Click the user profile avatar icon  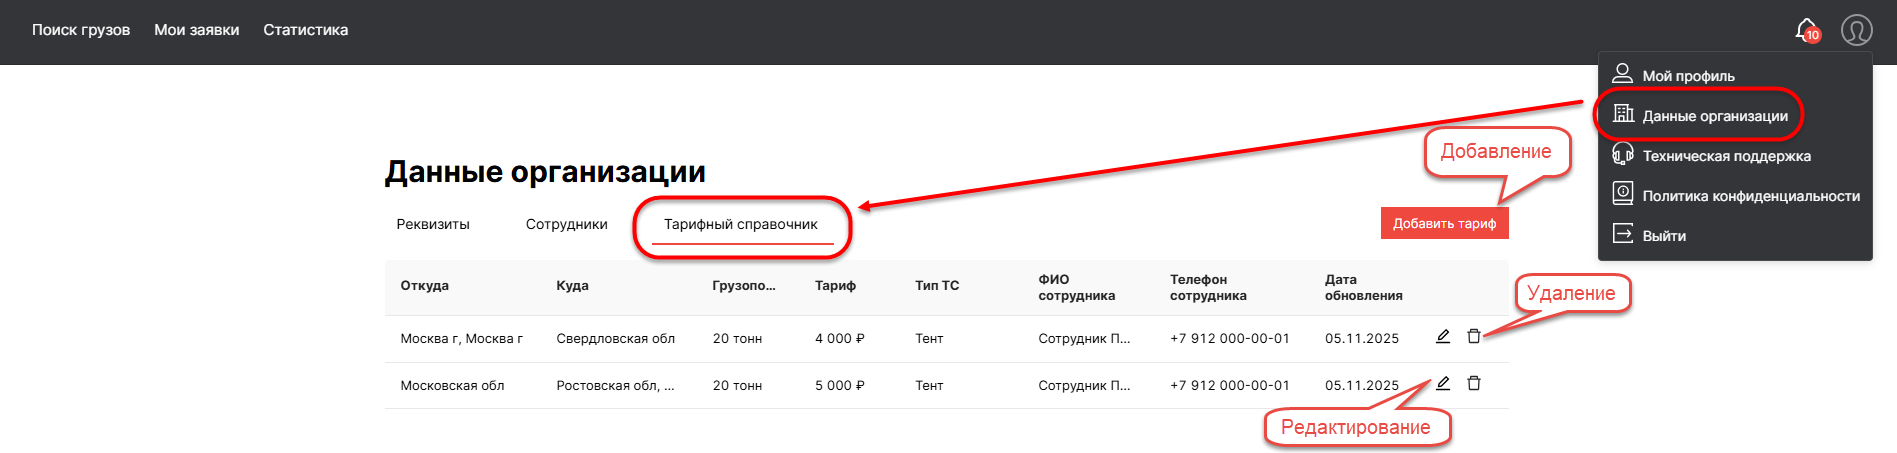pyautogui.click(x=1856, y=30)
